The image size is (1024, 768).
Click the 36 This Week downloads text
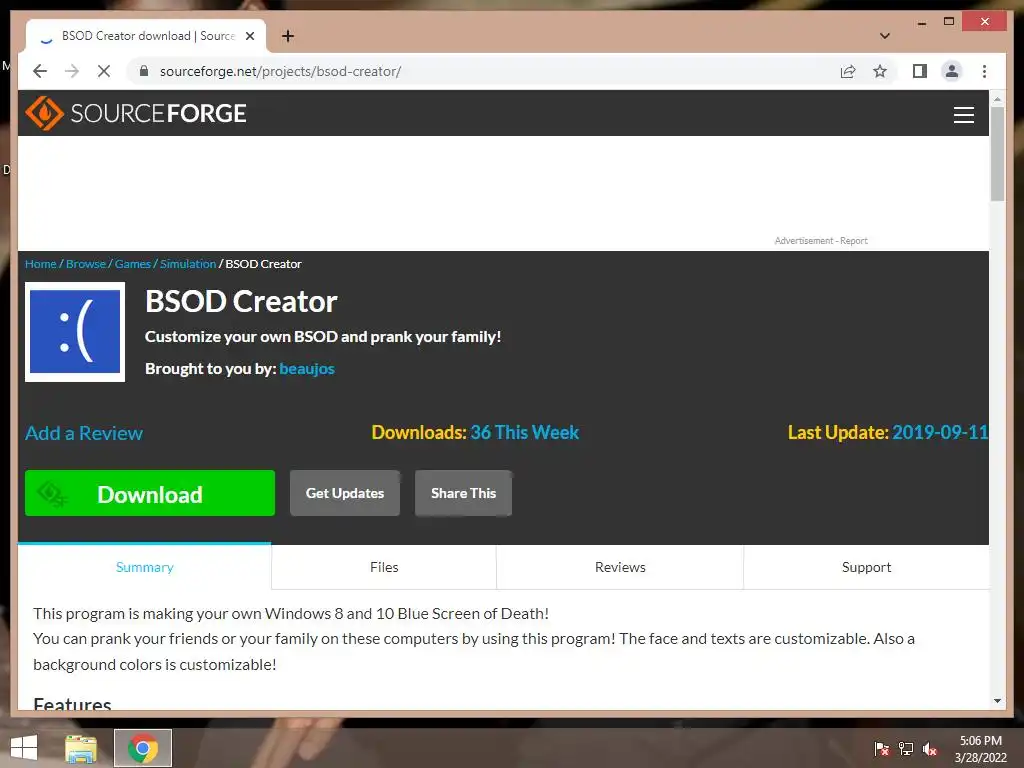[524, 432]
